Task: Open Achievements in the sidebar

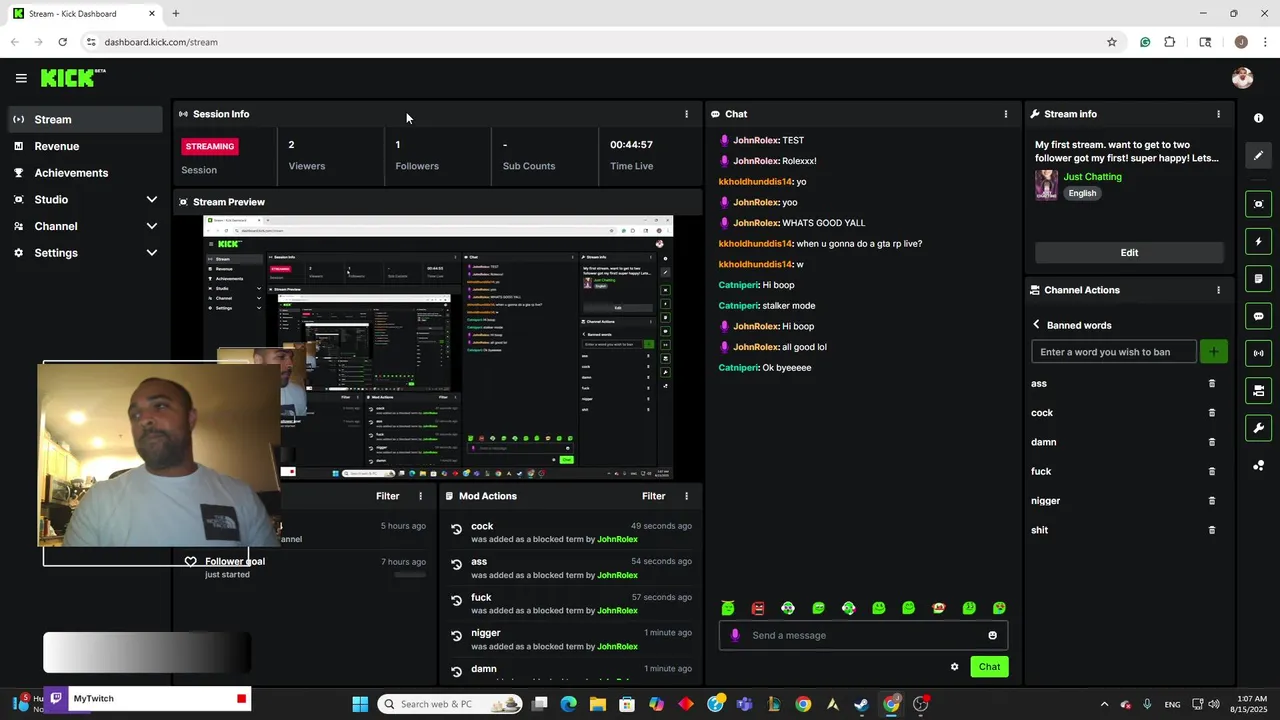Action: [x=85, y=173]
